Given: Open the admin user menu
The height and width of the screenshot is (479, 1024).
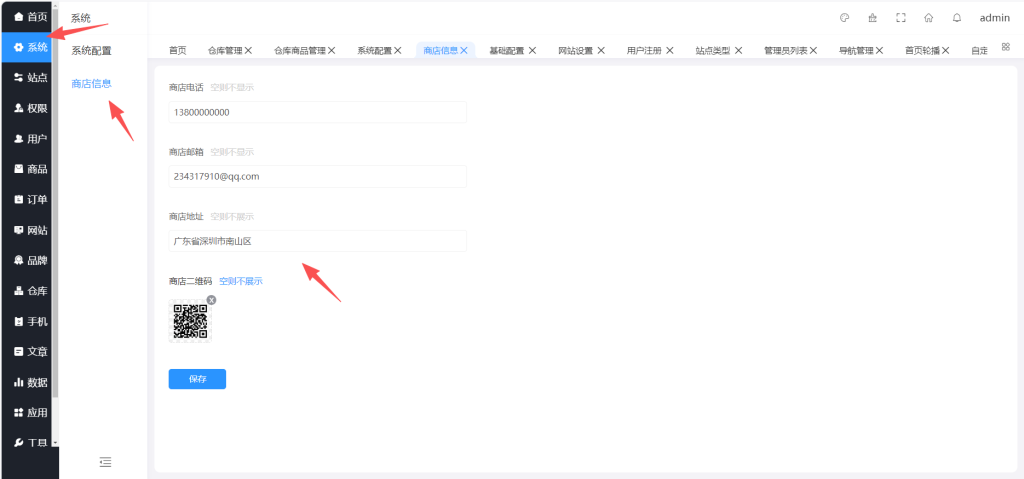Looking at the screenshot, I should tap(995, 18).
